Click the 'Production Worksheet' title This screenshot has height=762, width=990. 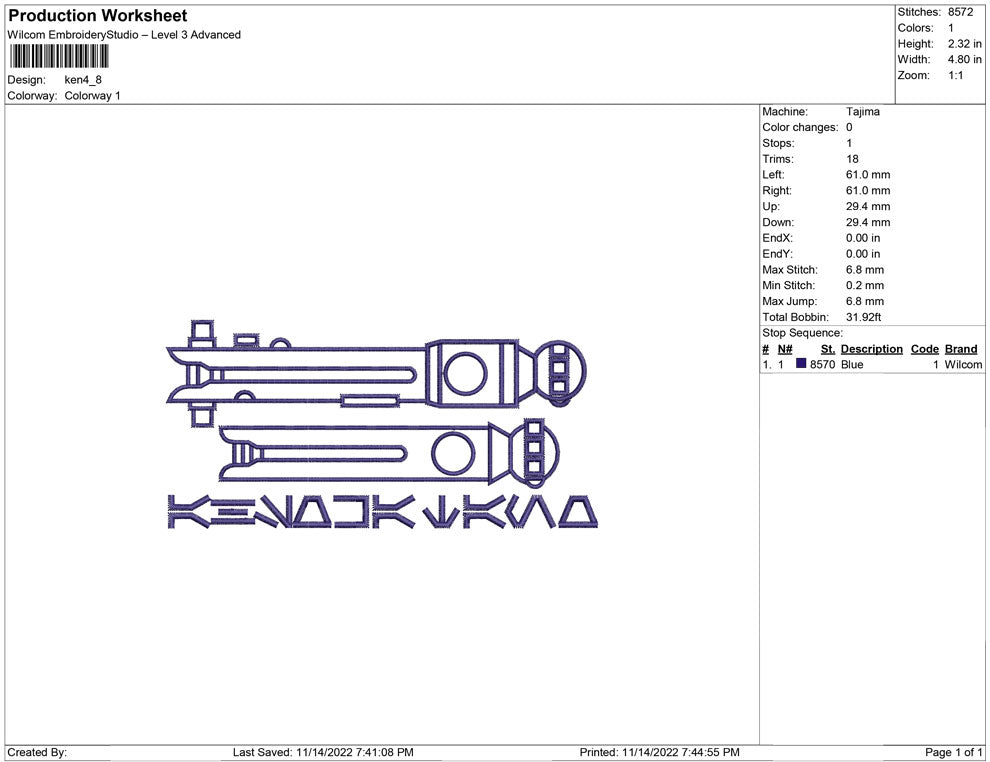(98, 15)
